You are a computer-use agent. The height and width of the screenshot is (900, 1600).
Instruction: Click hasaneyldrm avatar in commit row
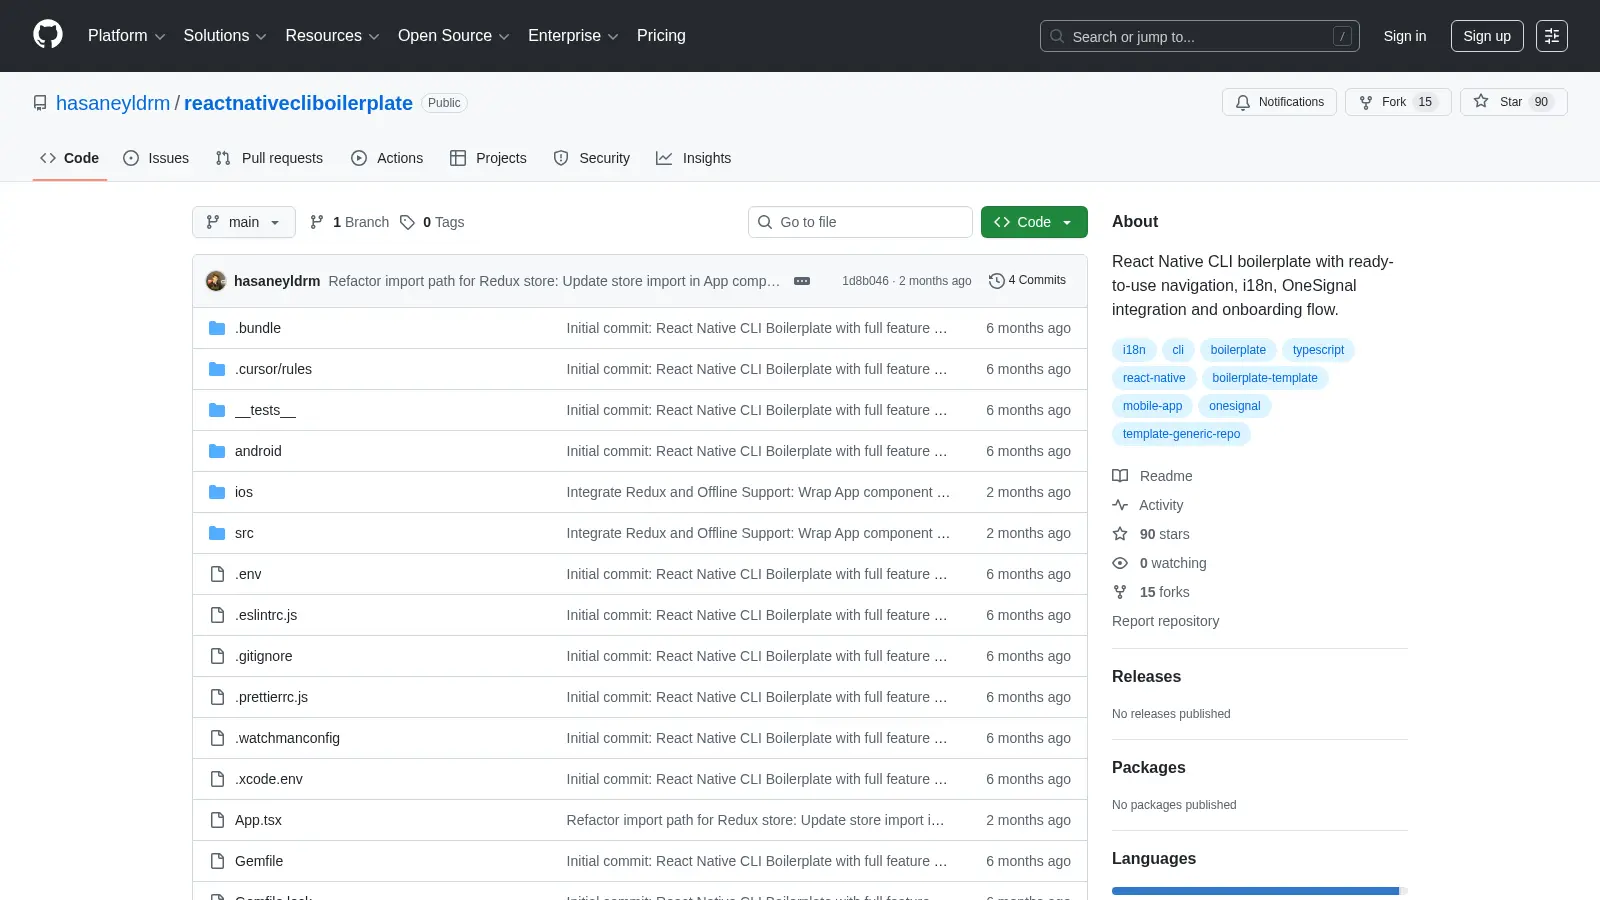216,281
